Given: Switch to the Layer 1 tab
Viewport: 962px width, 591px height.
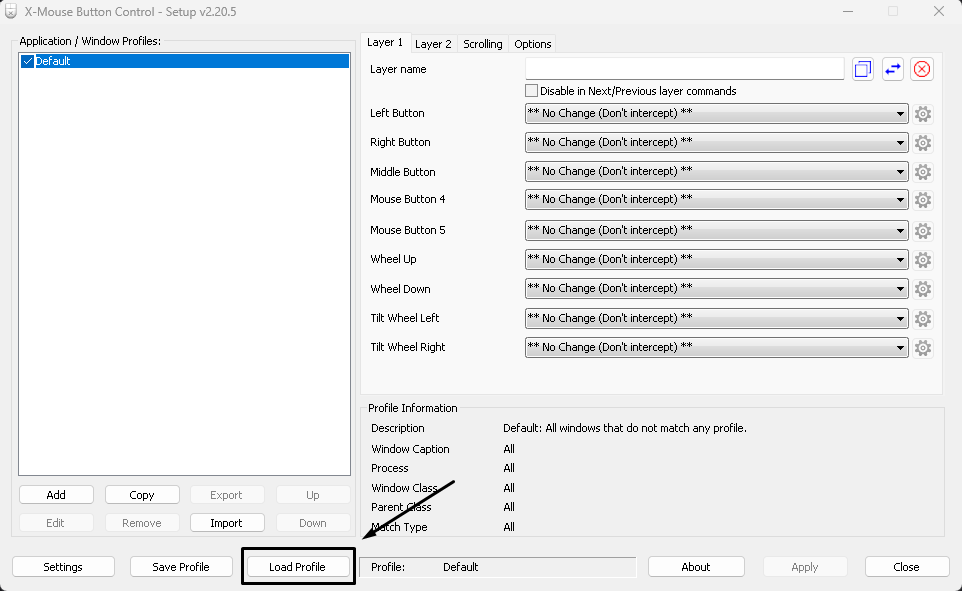Looking at the screenshot, I should [385, 42].
